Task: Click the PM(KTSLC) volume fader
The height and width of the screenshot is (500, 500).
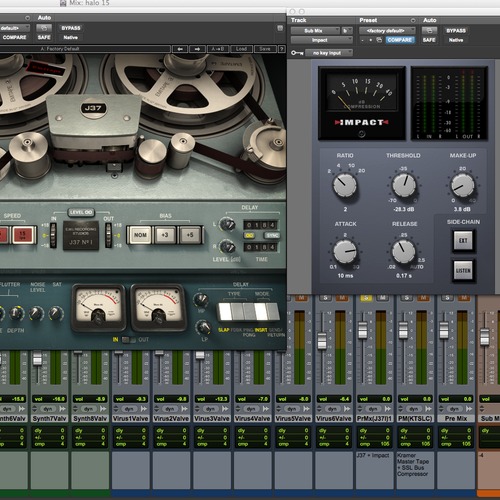Action: (403, 330)
